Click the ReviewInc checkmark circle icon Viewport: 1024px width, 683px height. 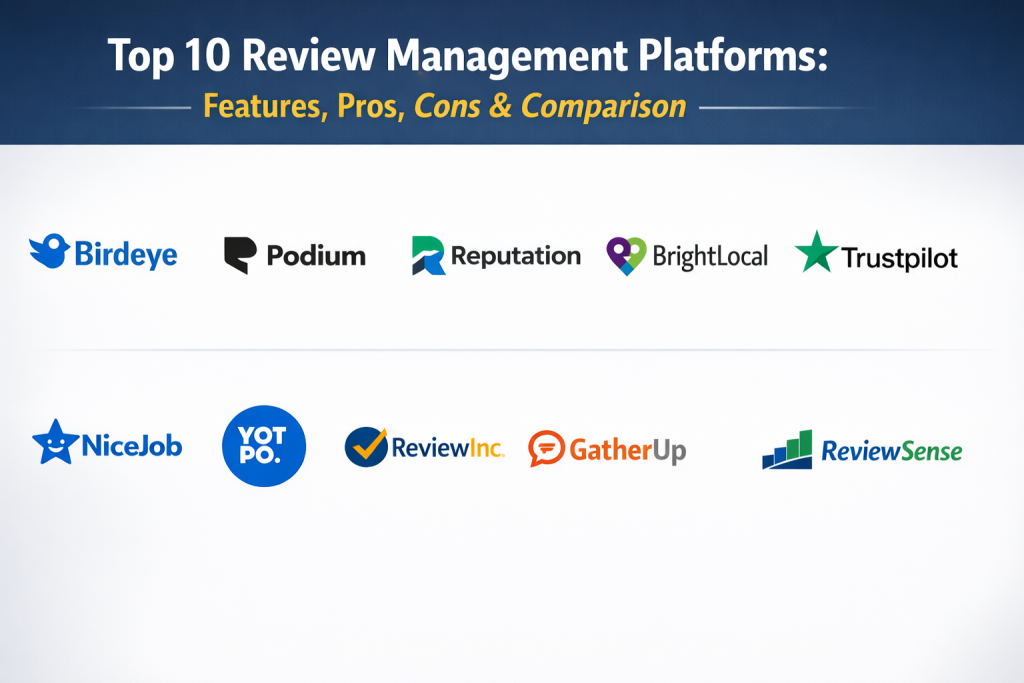365,446
